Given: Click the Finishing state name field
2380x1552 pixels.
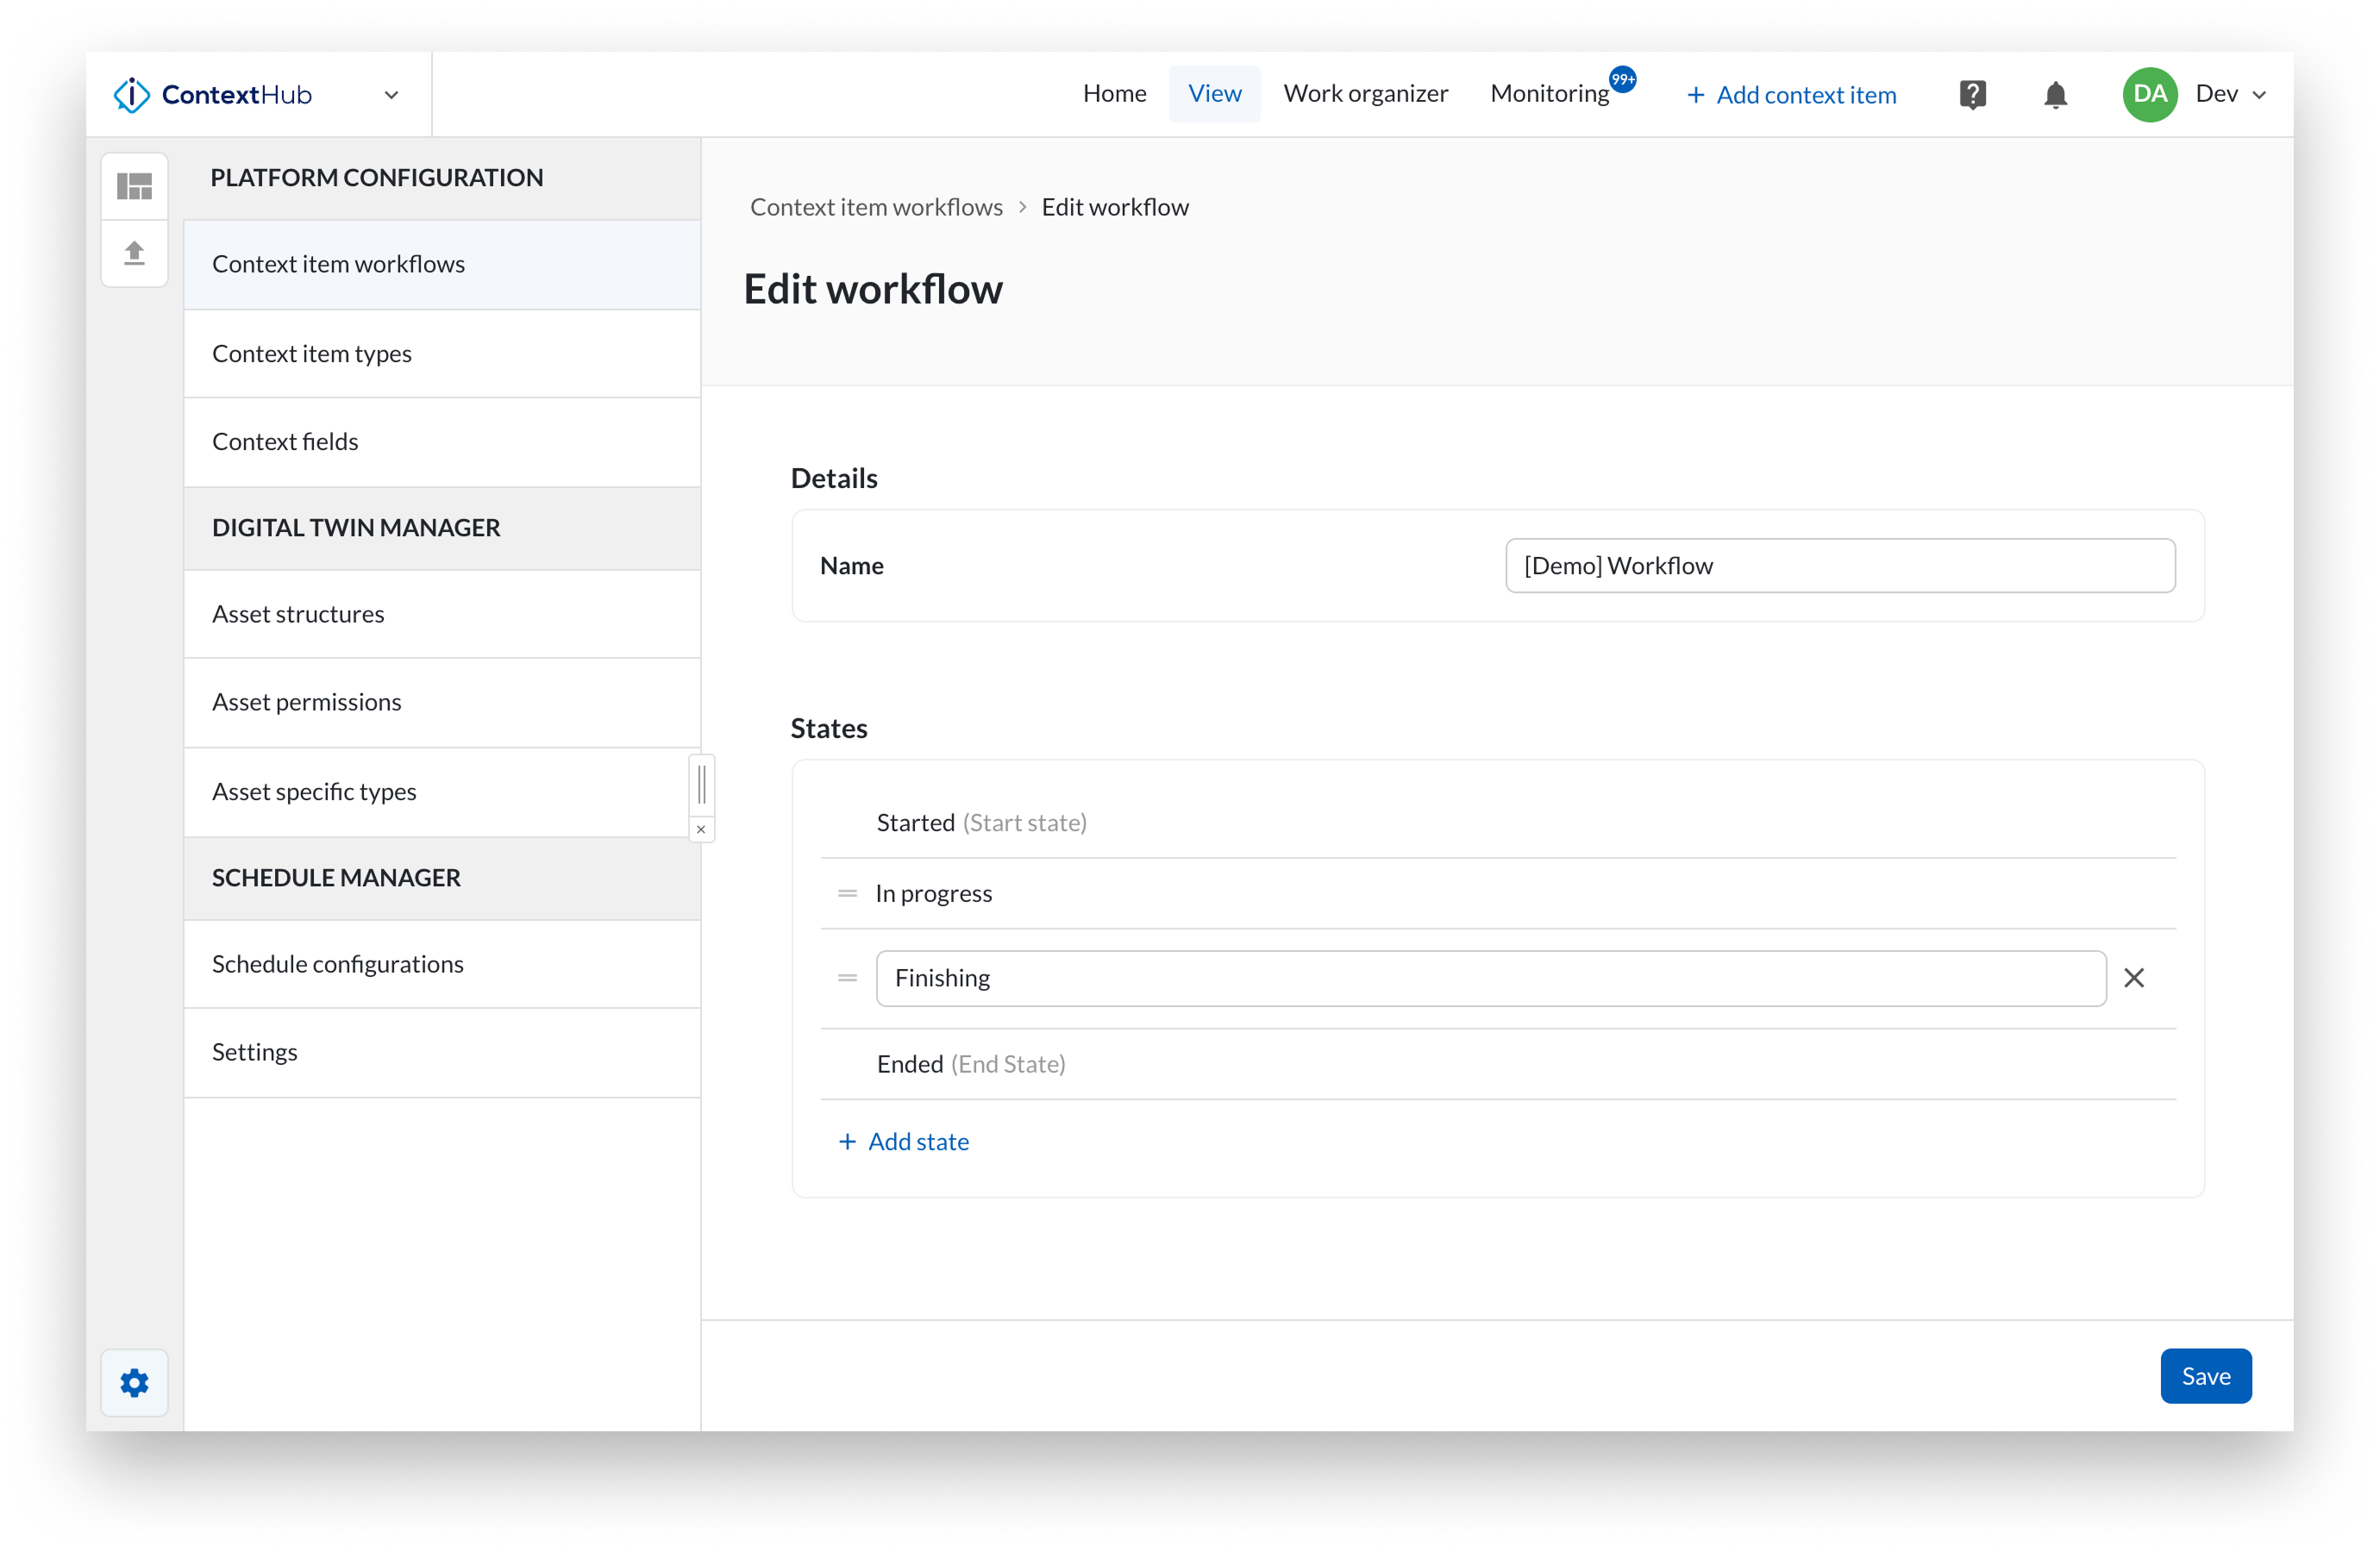Looking at the screenshot, I should tap(1491, 978).
